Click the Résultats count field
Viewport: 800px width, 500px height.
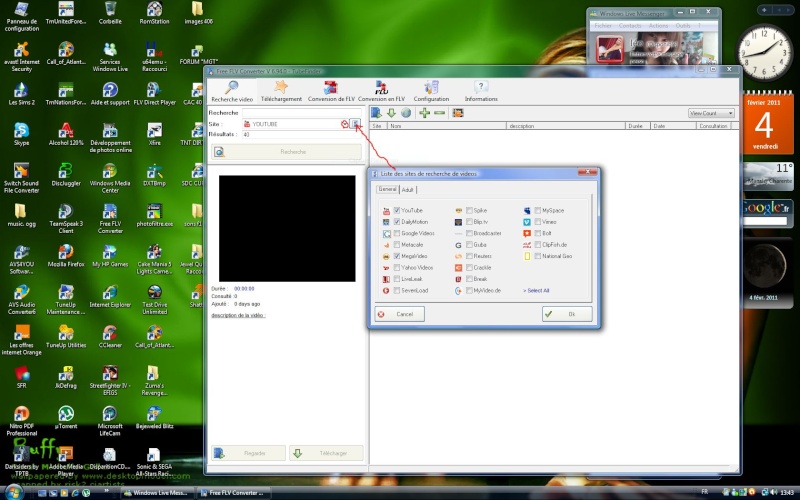pos(302,135)
